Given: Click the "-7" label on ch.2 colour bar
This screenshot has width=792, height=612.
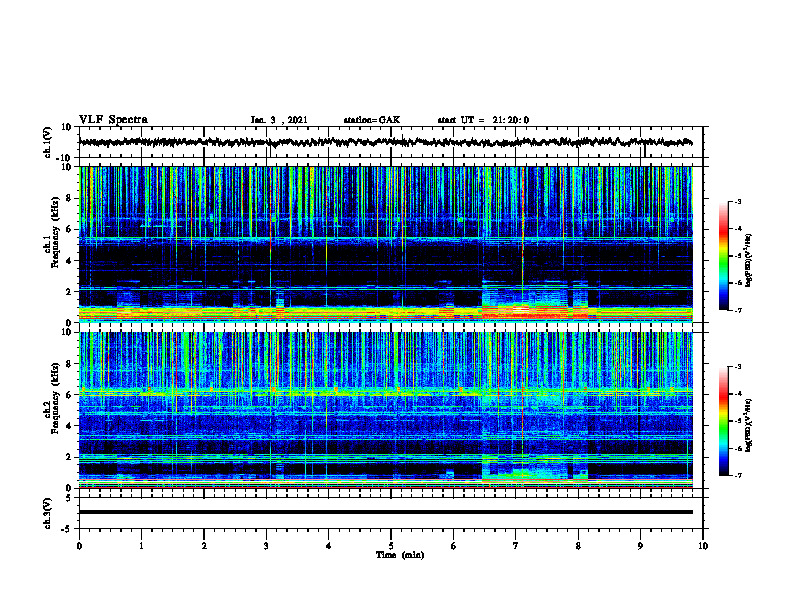Looking at the screenshot, I should pyautogui.click(x=738, y=475).
